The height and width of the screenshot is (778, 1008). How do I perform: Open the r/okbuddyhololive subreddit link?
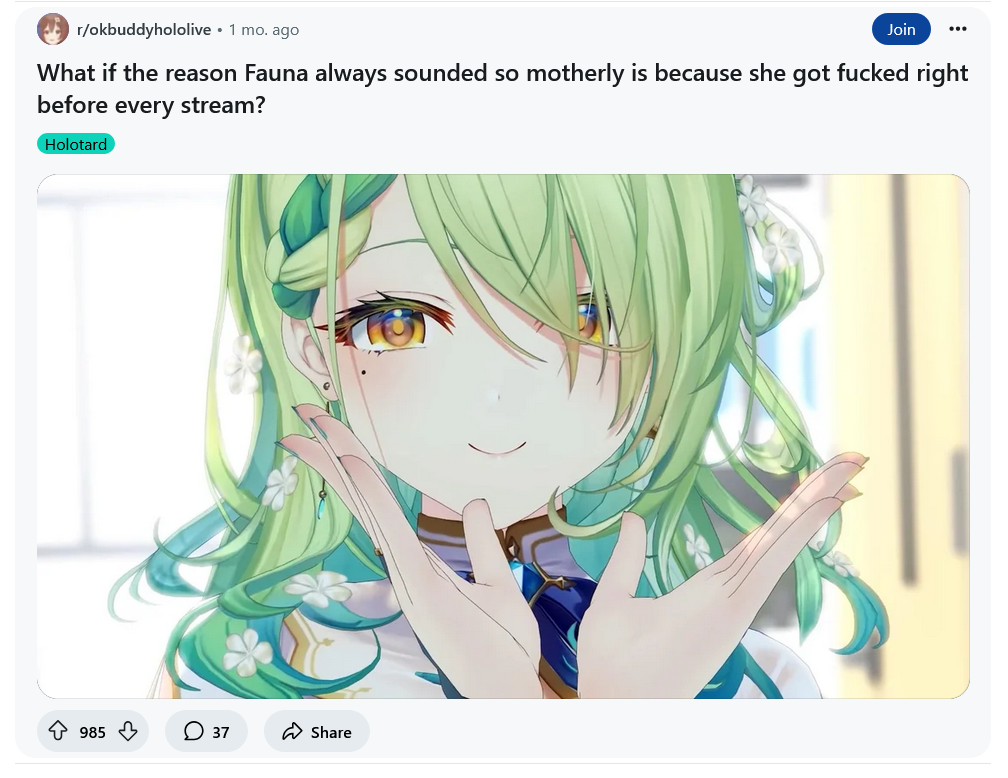pos(144,30)
